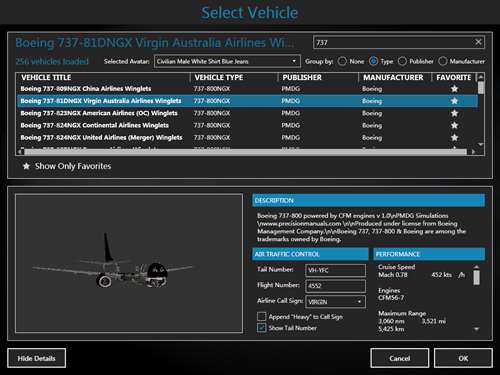Sort list by Vehicle Title column header
This screenshot has height=375, width=500.
coord(46,77)
